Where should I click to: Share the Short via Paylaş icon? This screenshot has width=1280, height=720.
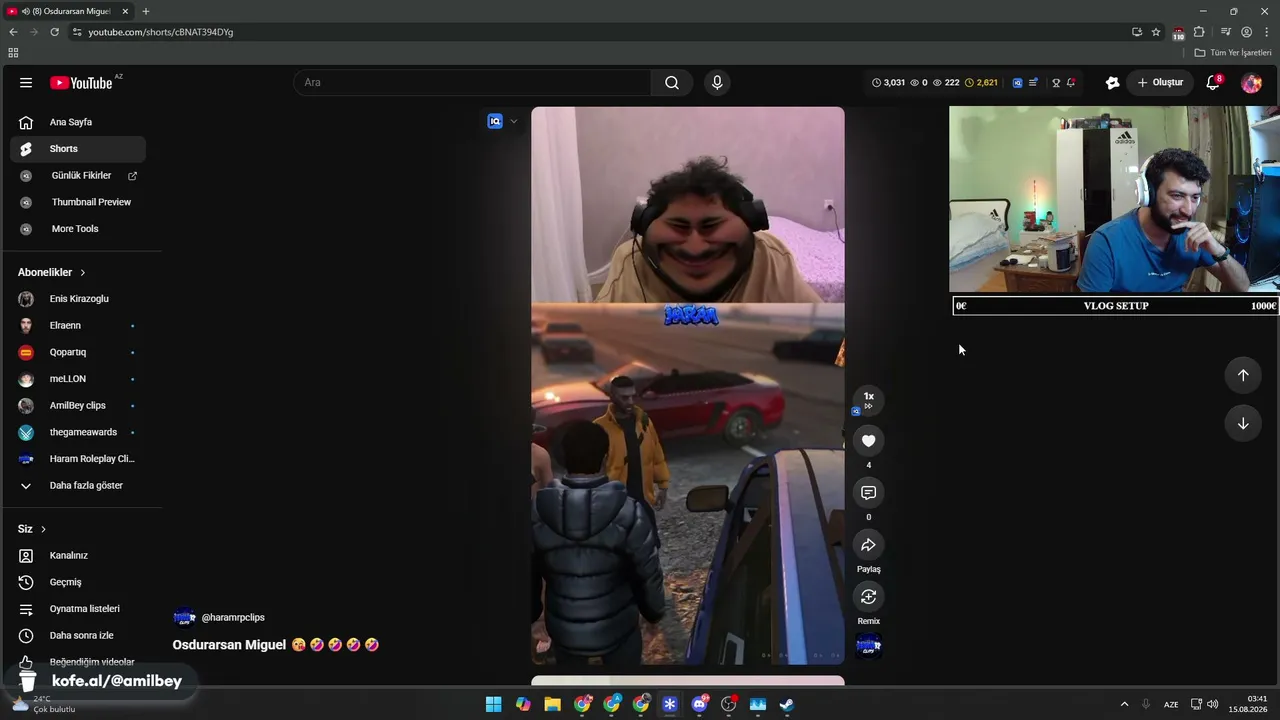pyautogui.click(x=868, y=545)
